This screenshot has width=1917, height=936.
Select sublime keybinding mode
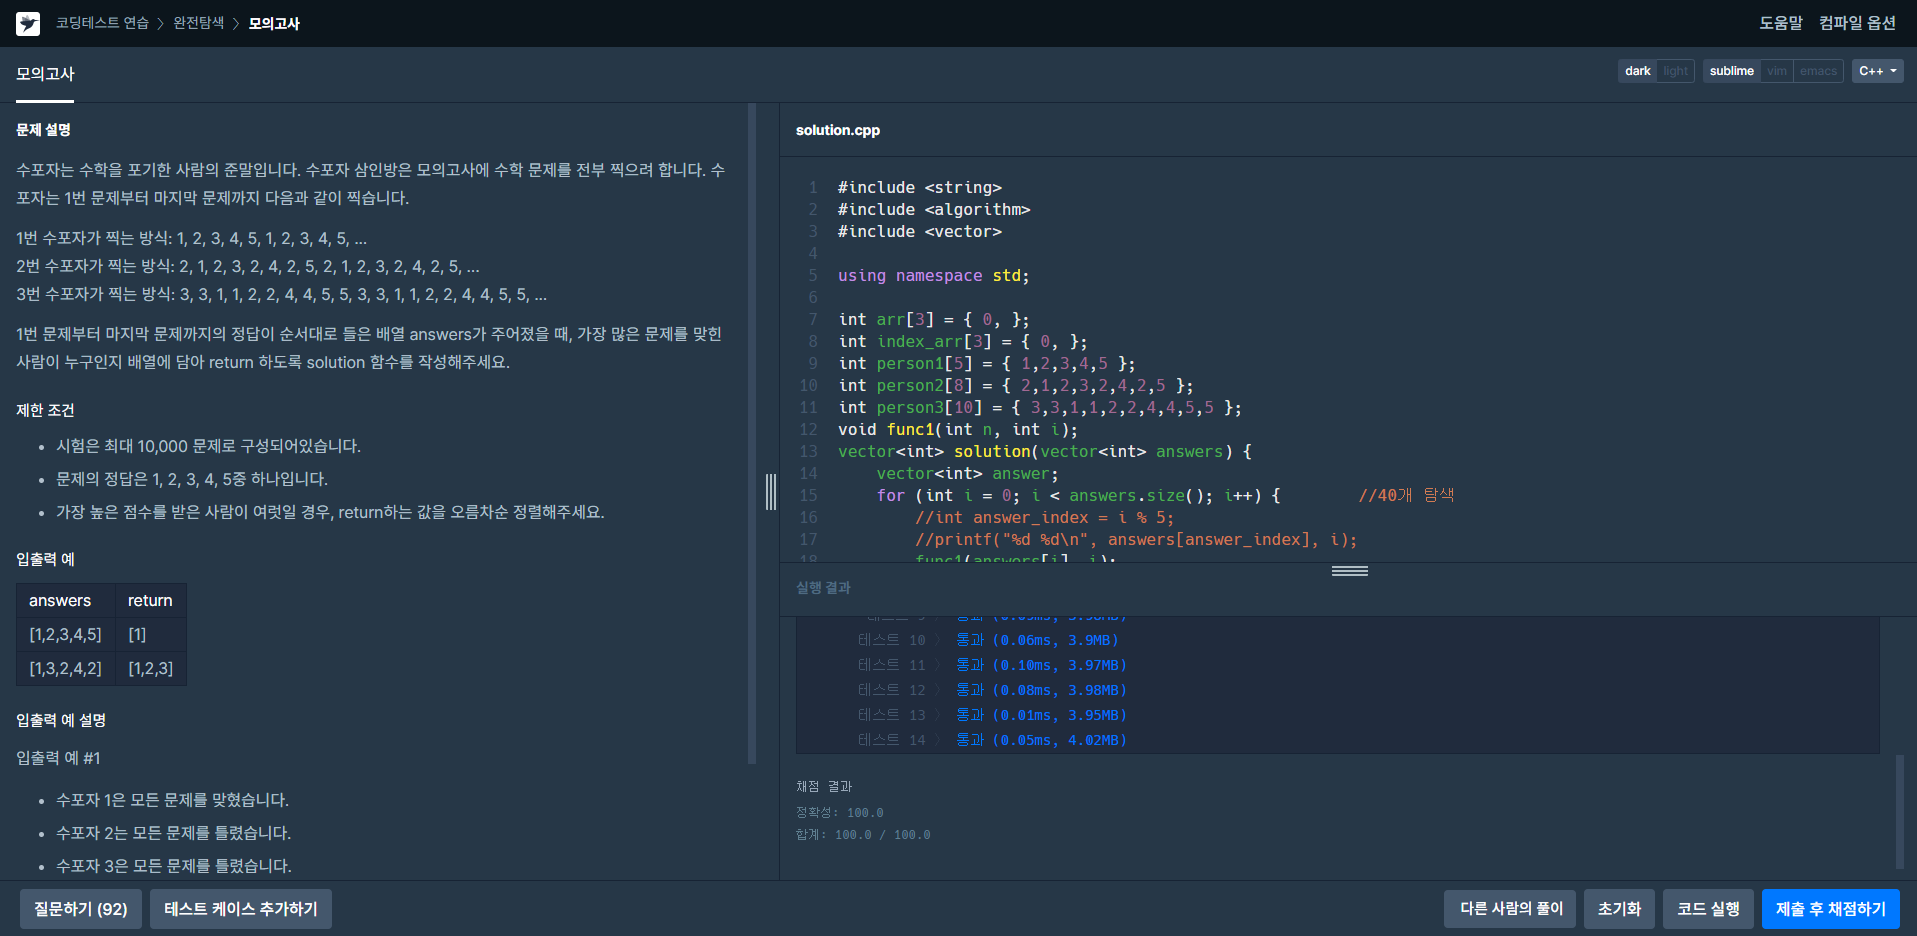[1731, 71]
